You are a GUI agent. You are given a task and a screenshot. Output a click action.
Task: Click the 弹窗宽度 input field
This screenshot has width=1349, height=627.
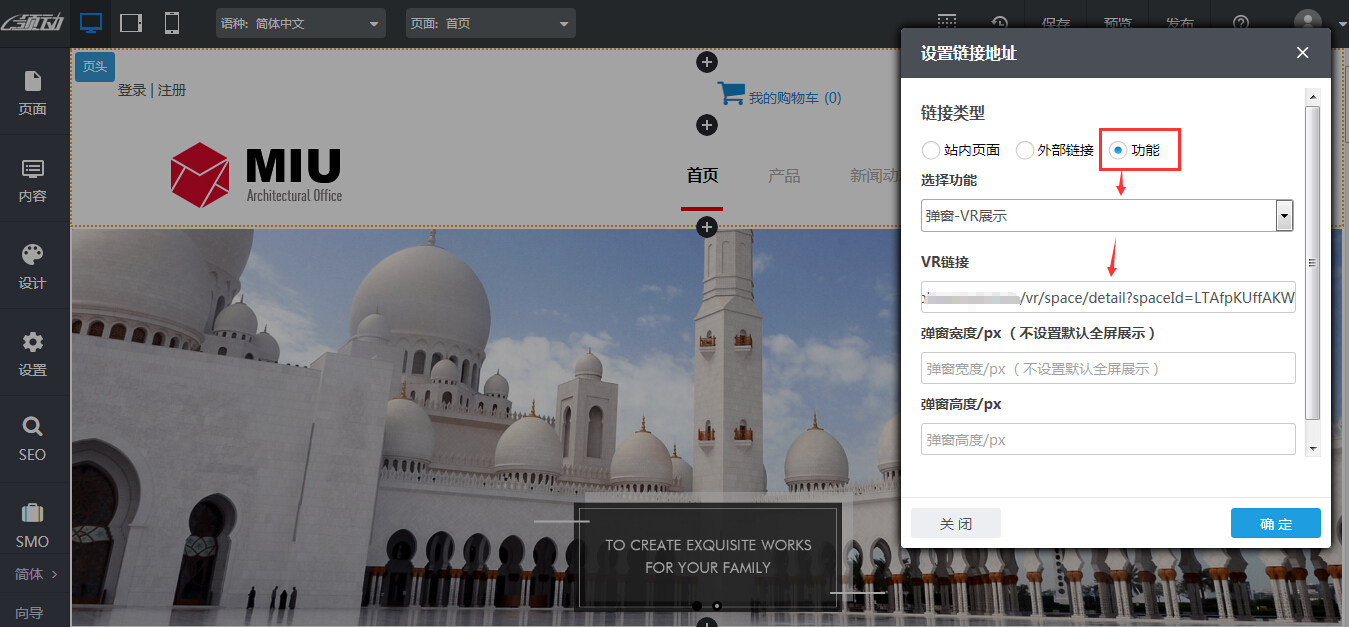pos(1107,368)
